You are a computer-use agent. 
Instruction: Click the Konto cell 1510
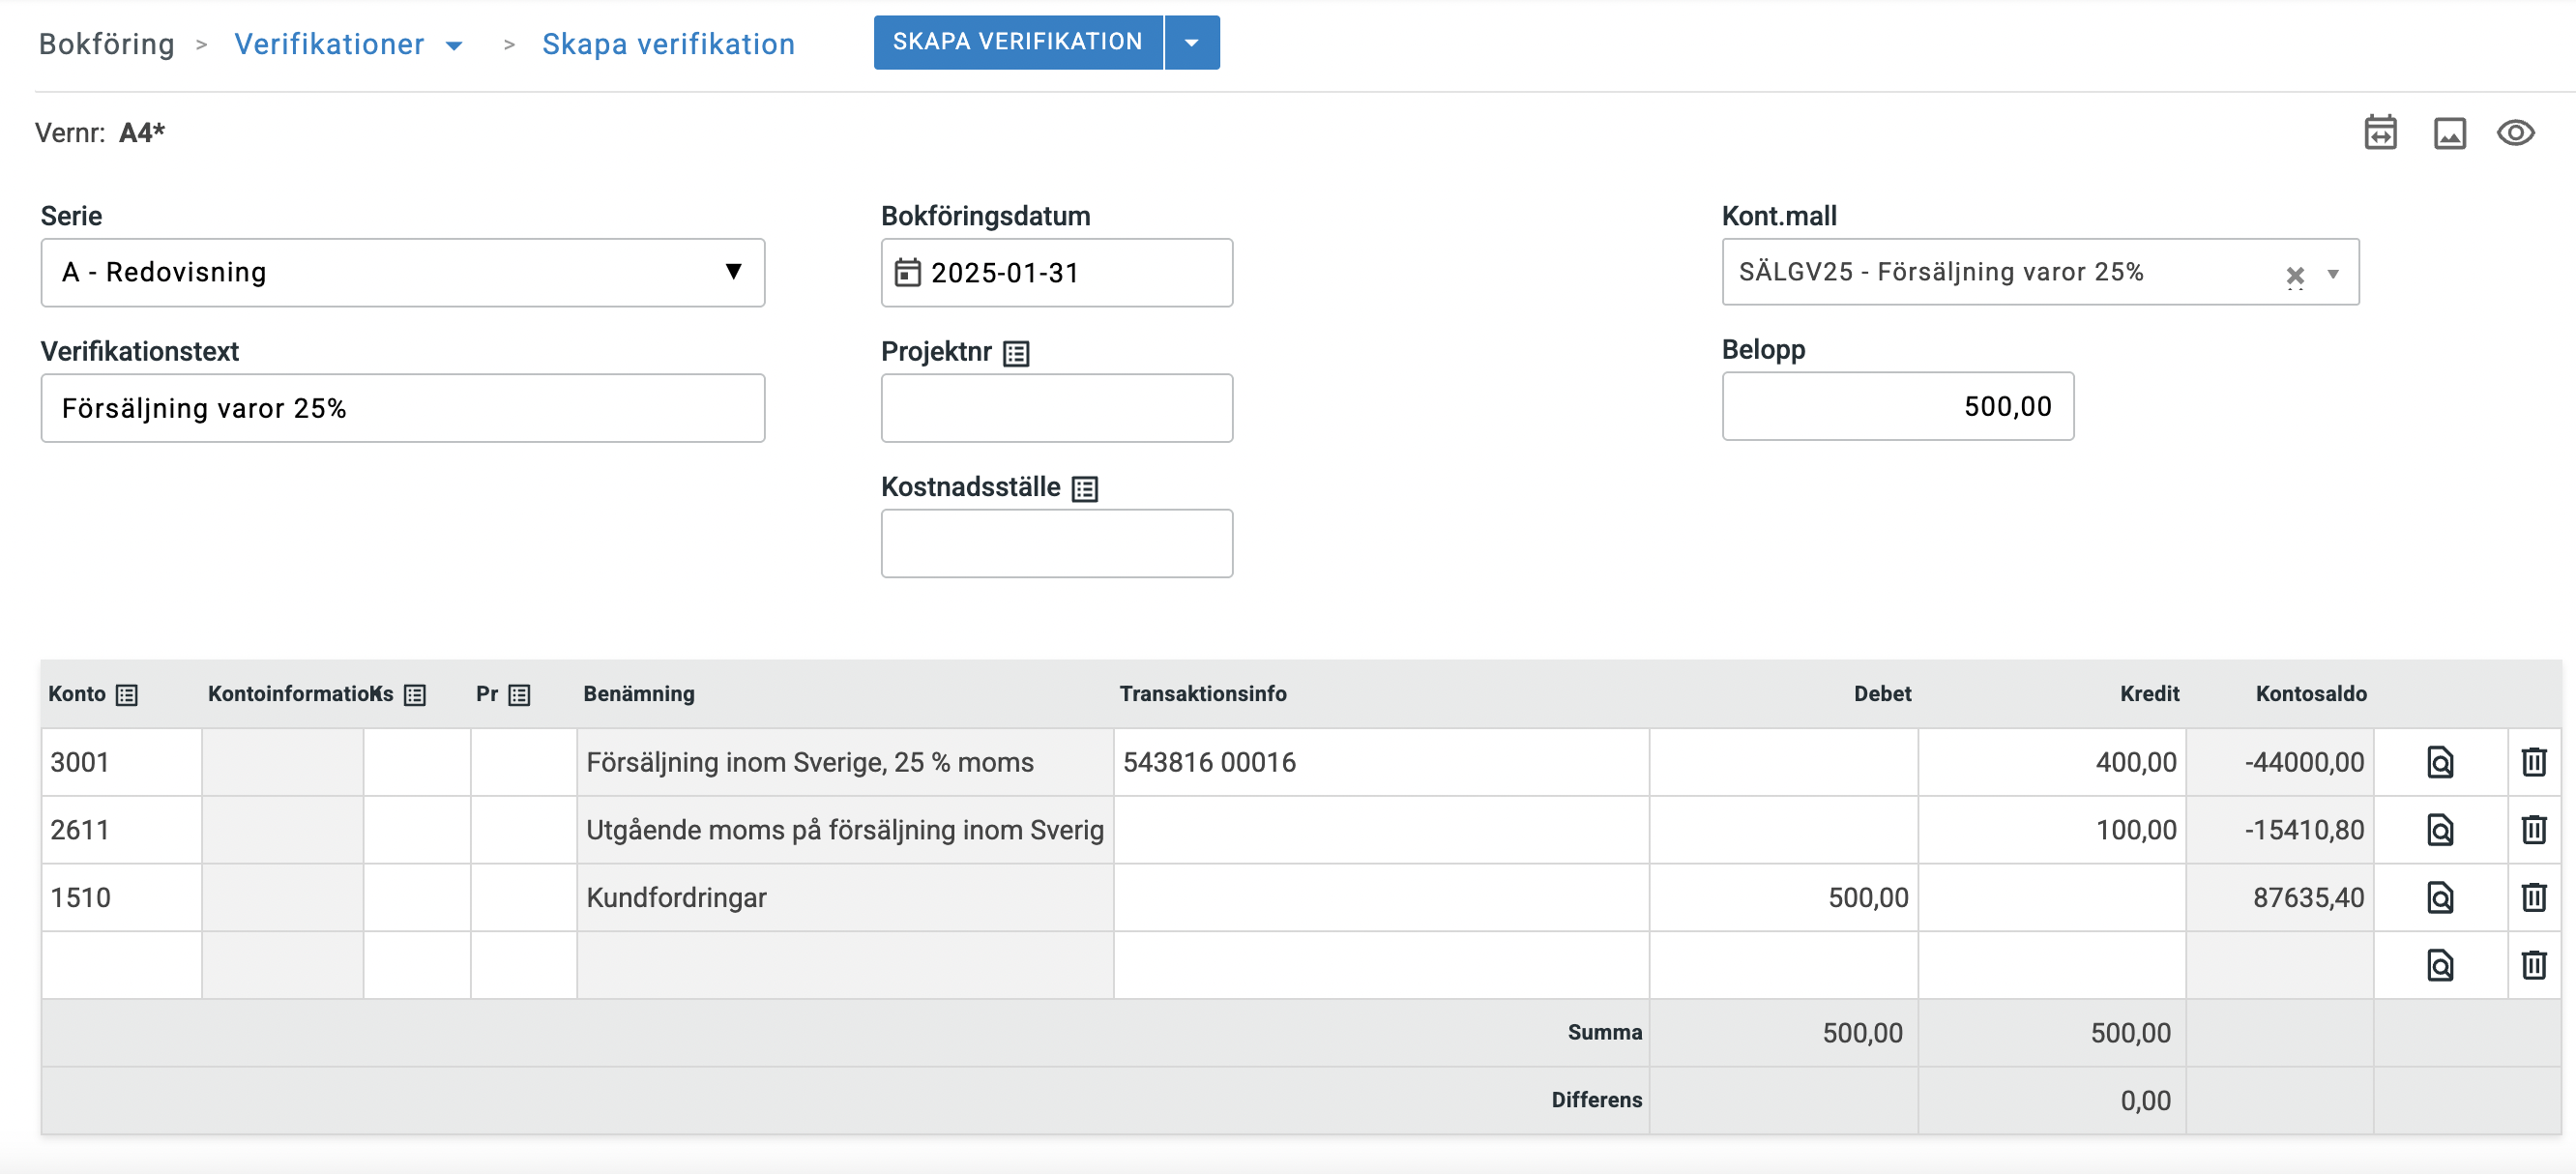(x=122, y=897)
